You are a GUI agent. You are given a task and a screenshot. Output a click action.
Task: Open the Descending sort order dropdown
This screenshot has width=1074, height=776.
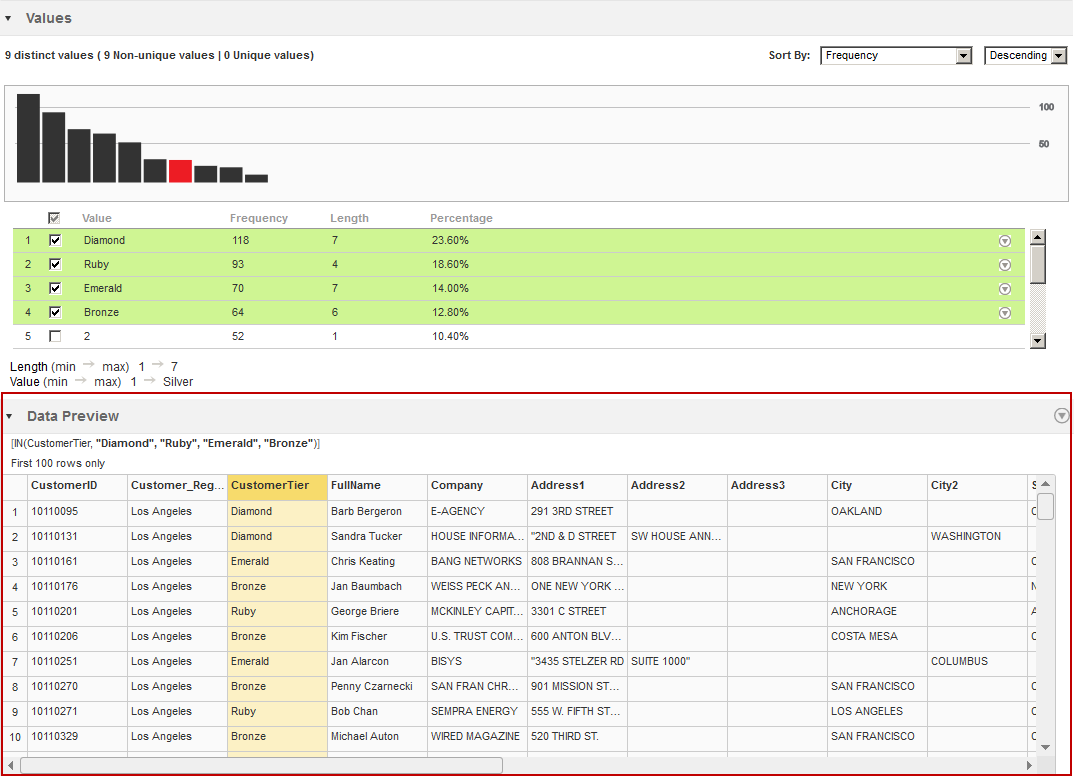pos(1025,56)
